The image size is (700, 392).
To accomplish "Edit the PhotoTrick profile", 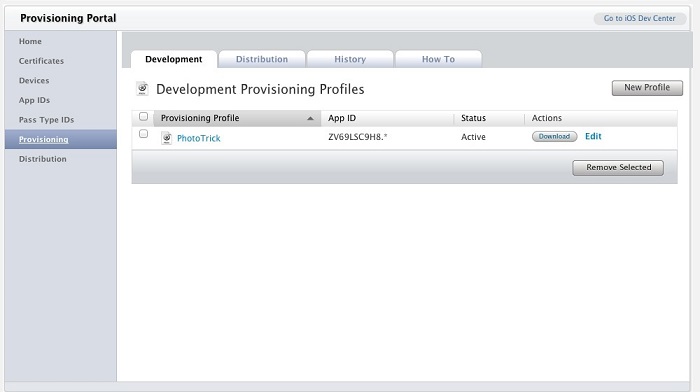I will (x=593, y=136).
